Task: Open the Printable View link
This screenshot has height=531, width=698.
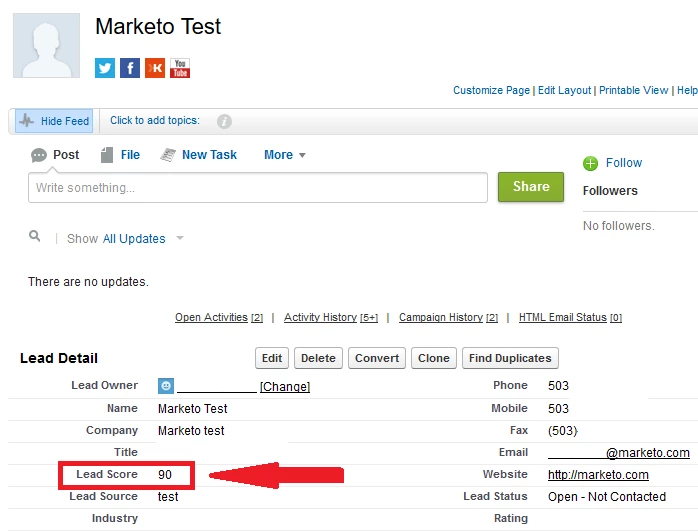Action: click(633, 90)
